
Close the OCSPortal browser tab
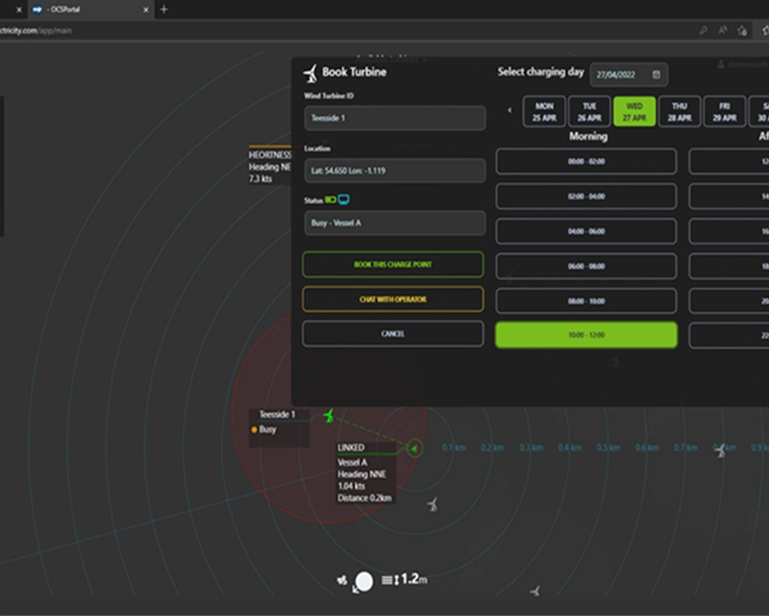[146, 9]
